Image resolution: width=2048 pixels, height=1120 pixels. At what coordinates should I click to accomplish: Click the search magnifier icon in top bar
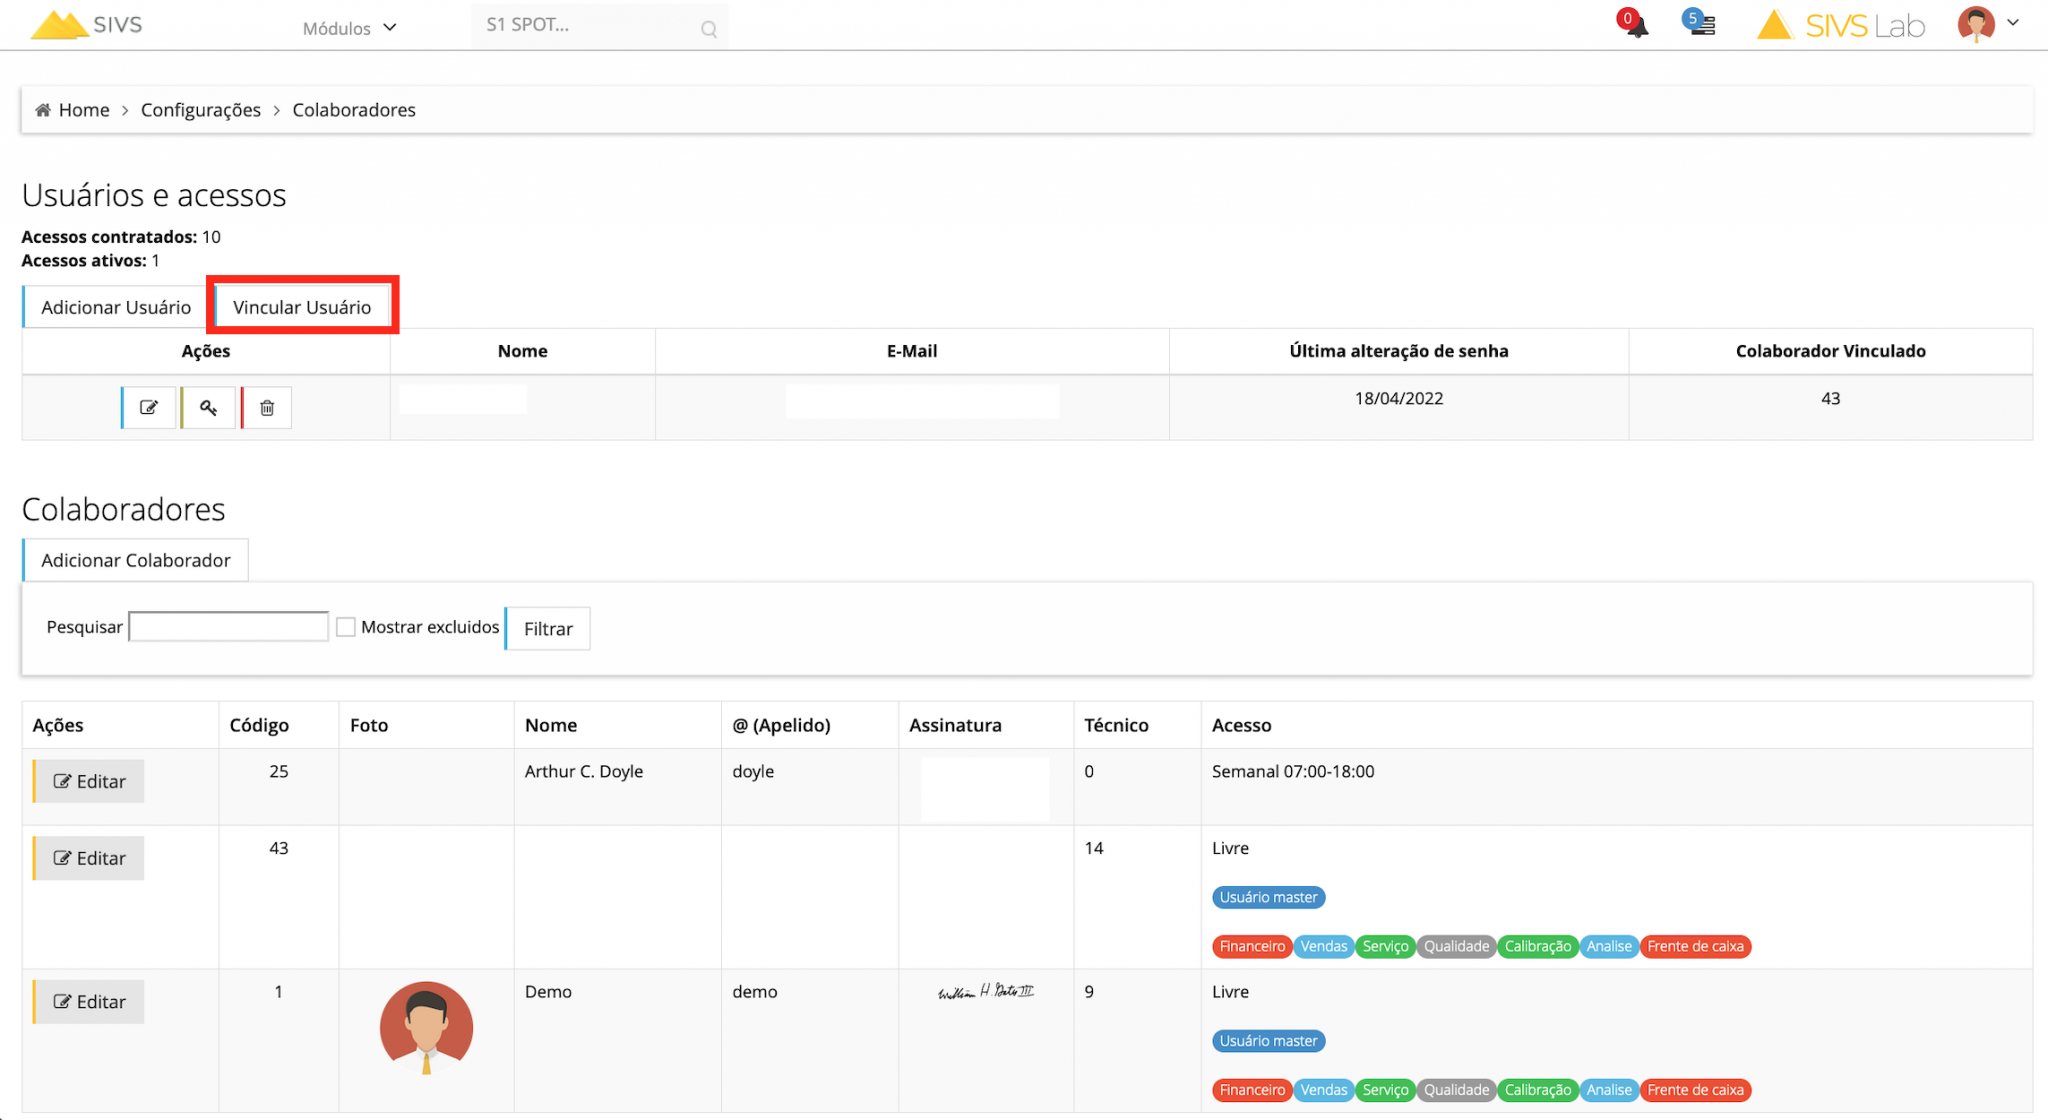pyautogui.click(x=709, y=29)
